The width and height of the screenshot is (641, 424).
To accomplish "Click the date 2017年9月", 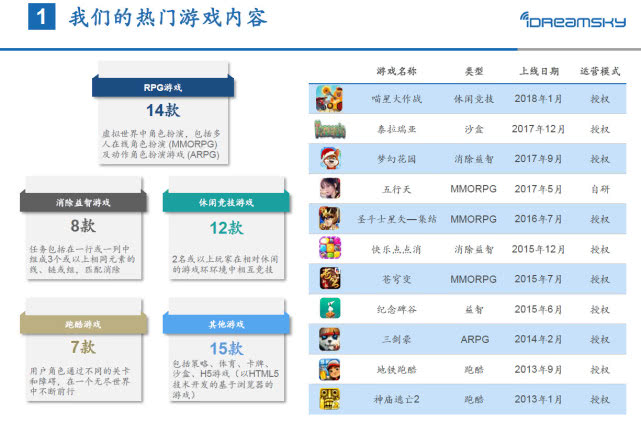I will (538, 159).
